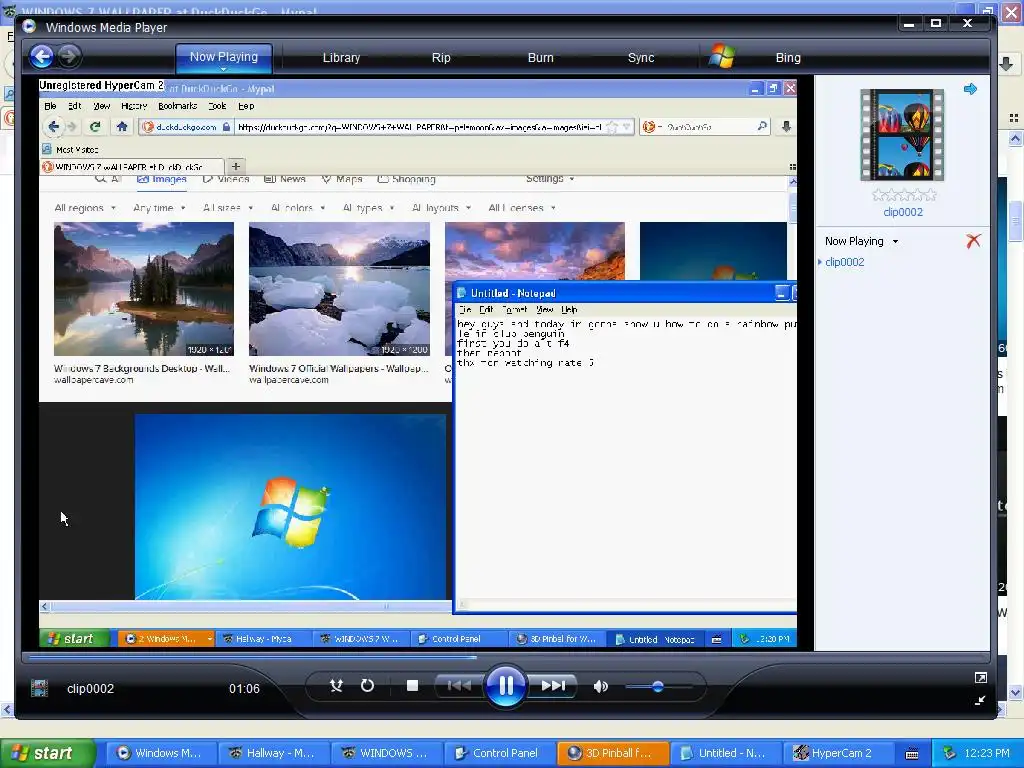This screenshot has width=1024, height=768.
Task: Click the clip0002 link under album art
Action: coord(903,212)
